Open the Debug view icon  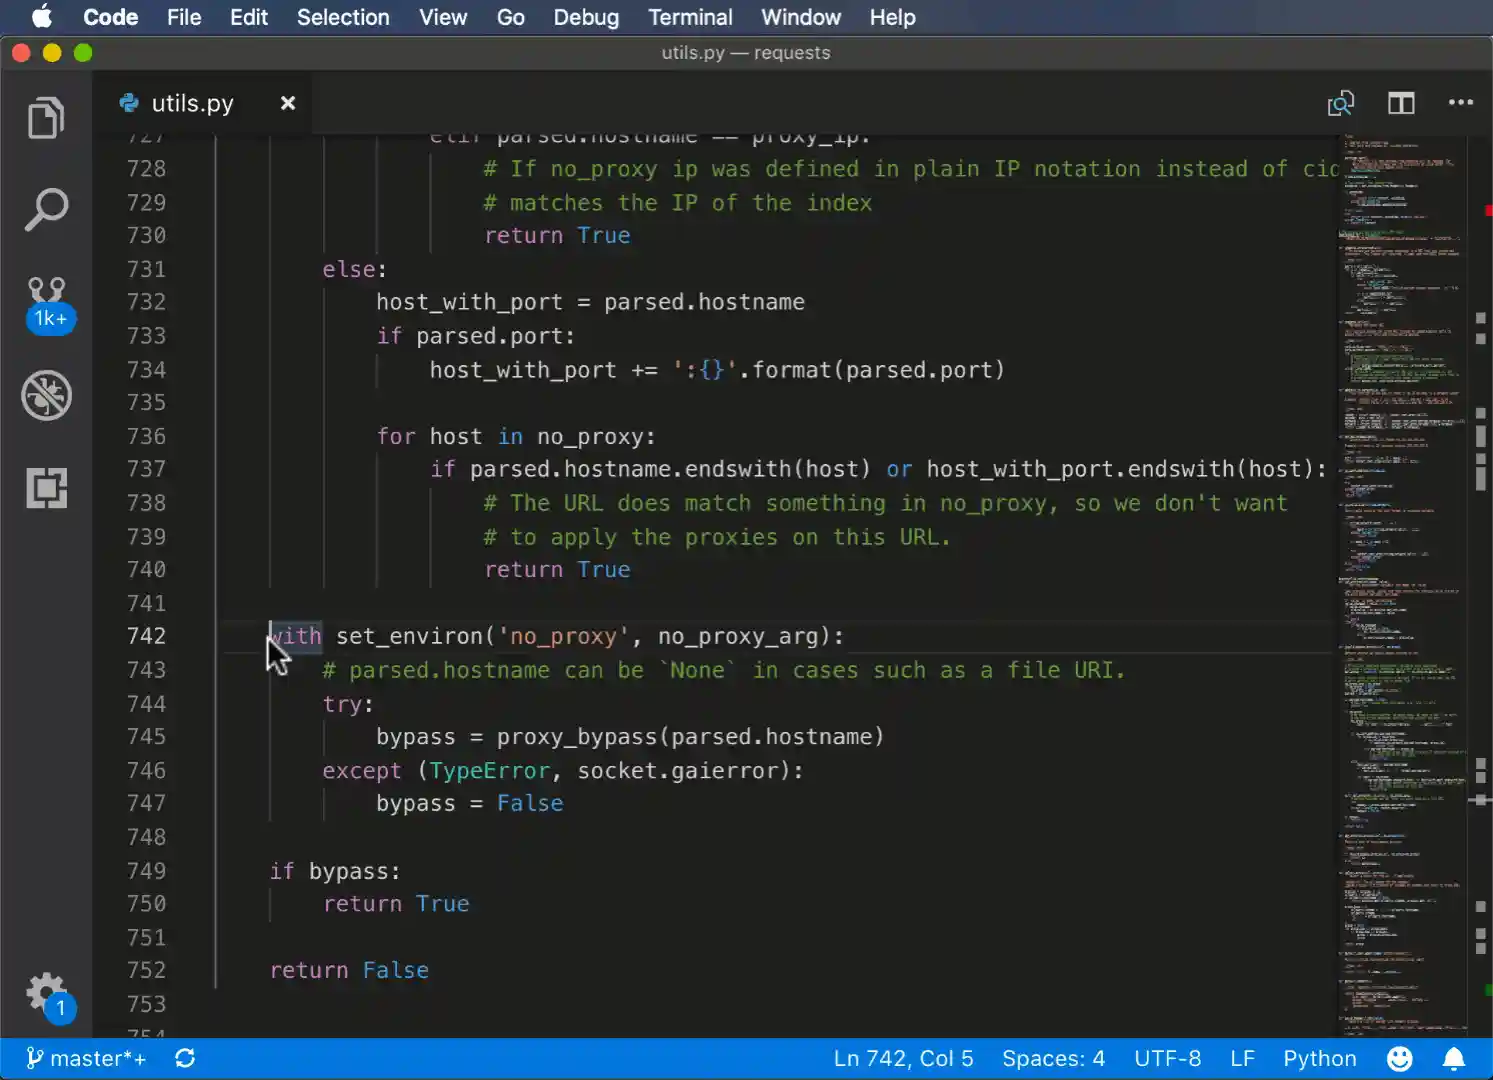pos(46,395)
